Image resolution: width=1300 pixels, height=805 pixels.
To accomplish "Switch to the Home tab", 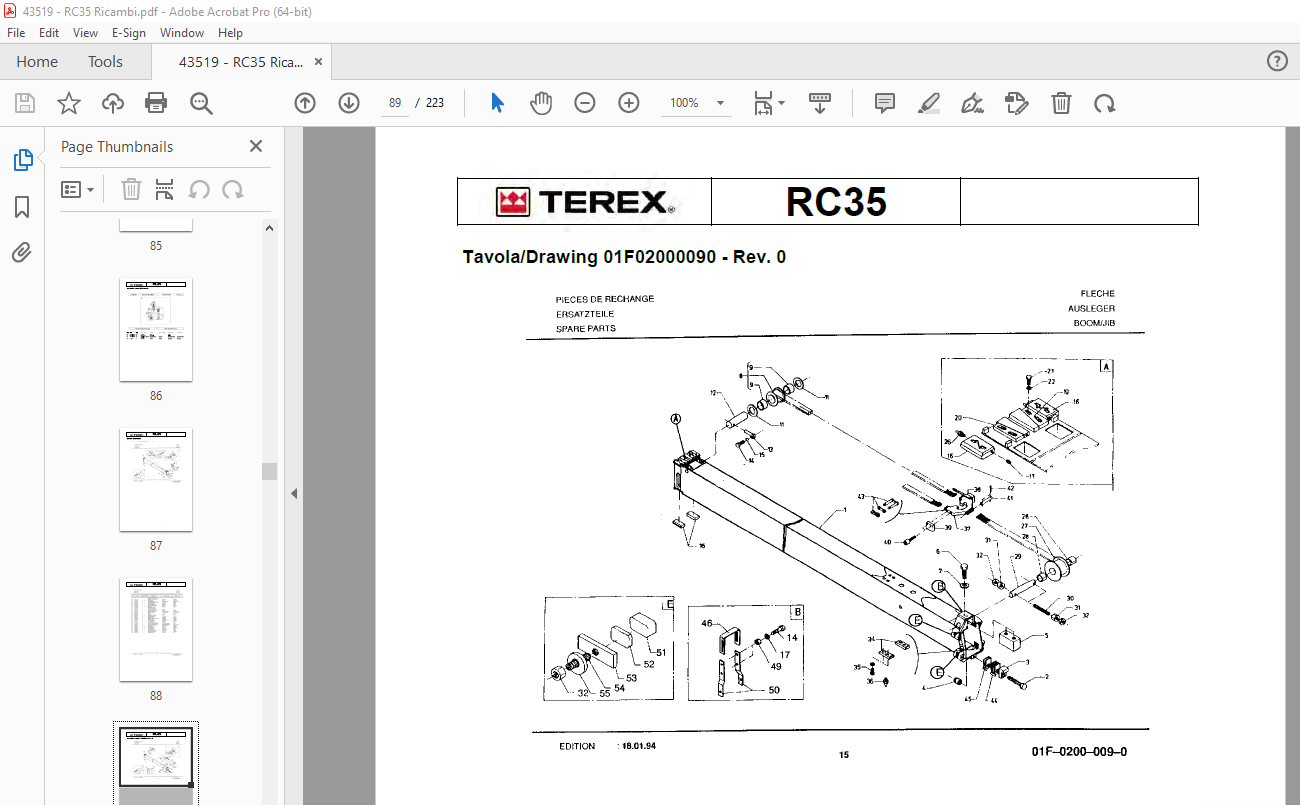I will pos(37,61).
